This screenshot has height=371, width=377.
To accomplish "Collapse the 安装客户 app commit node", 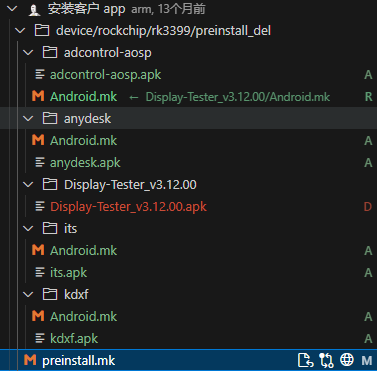I will pyautogui.click(x=12, y=9).
